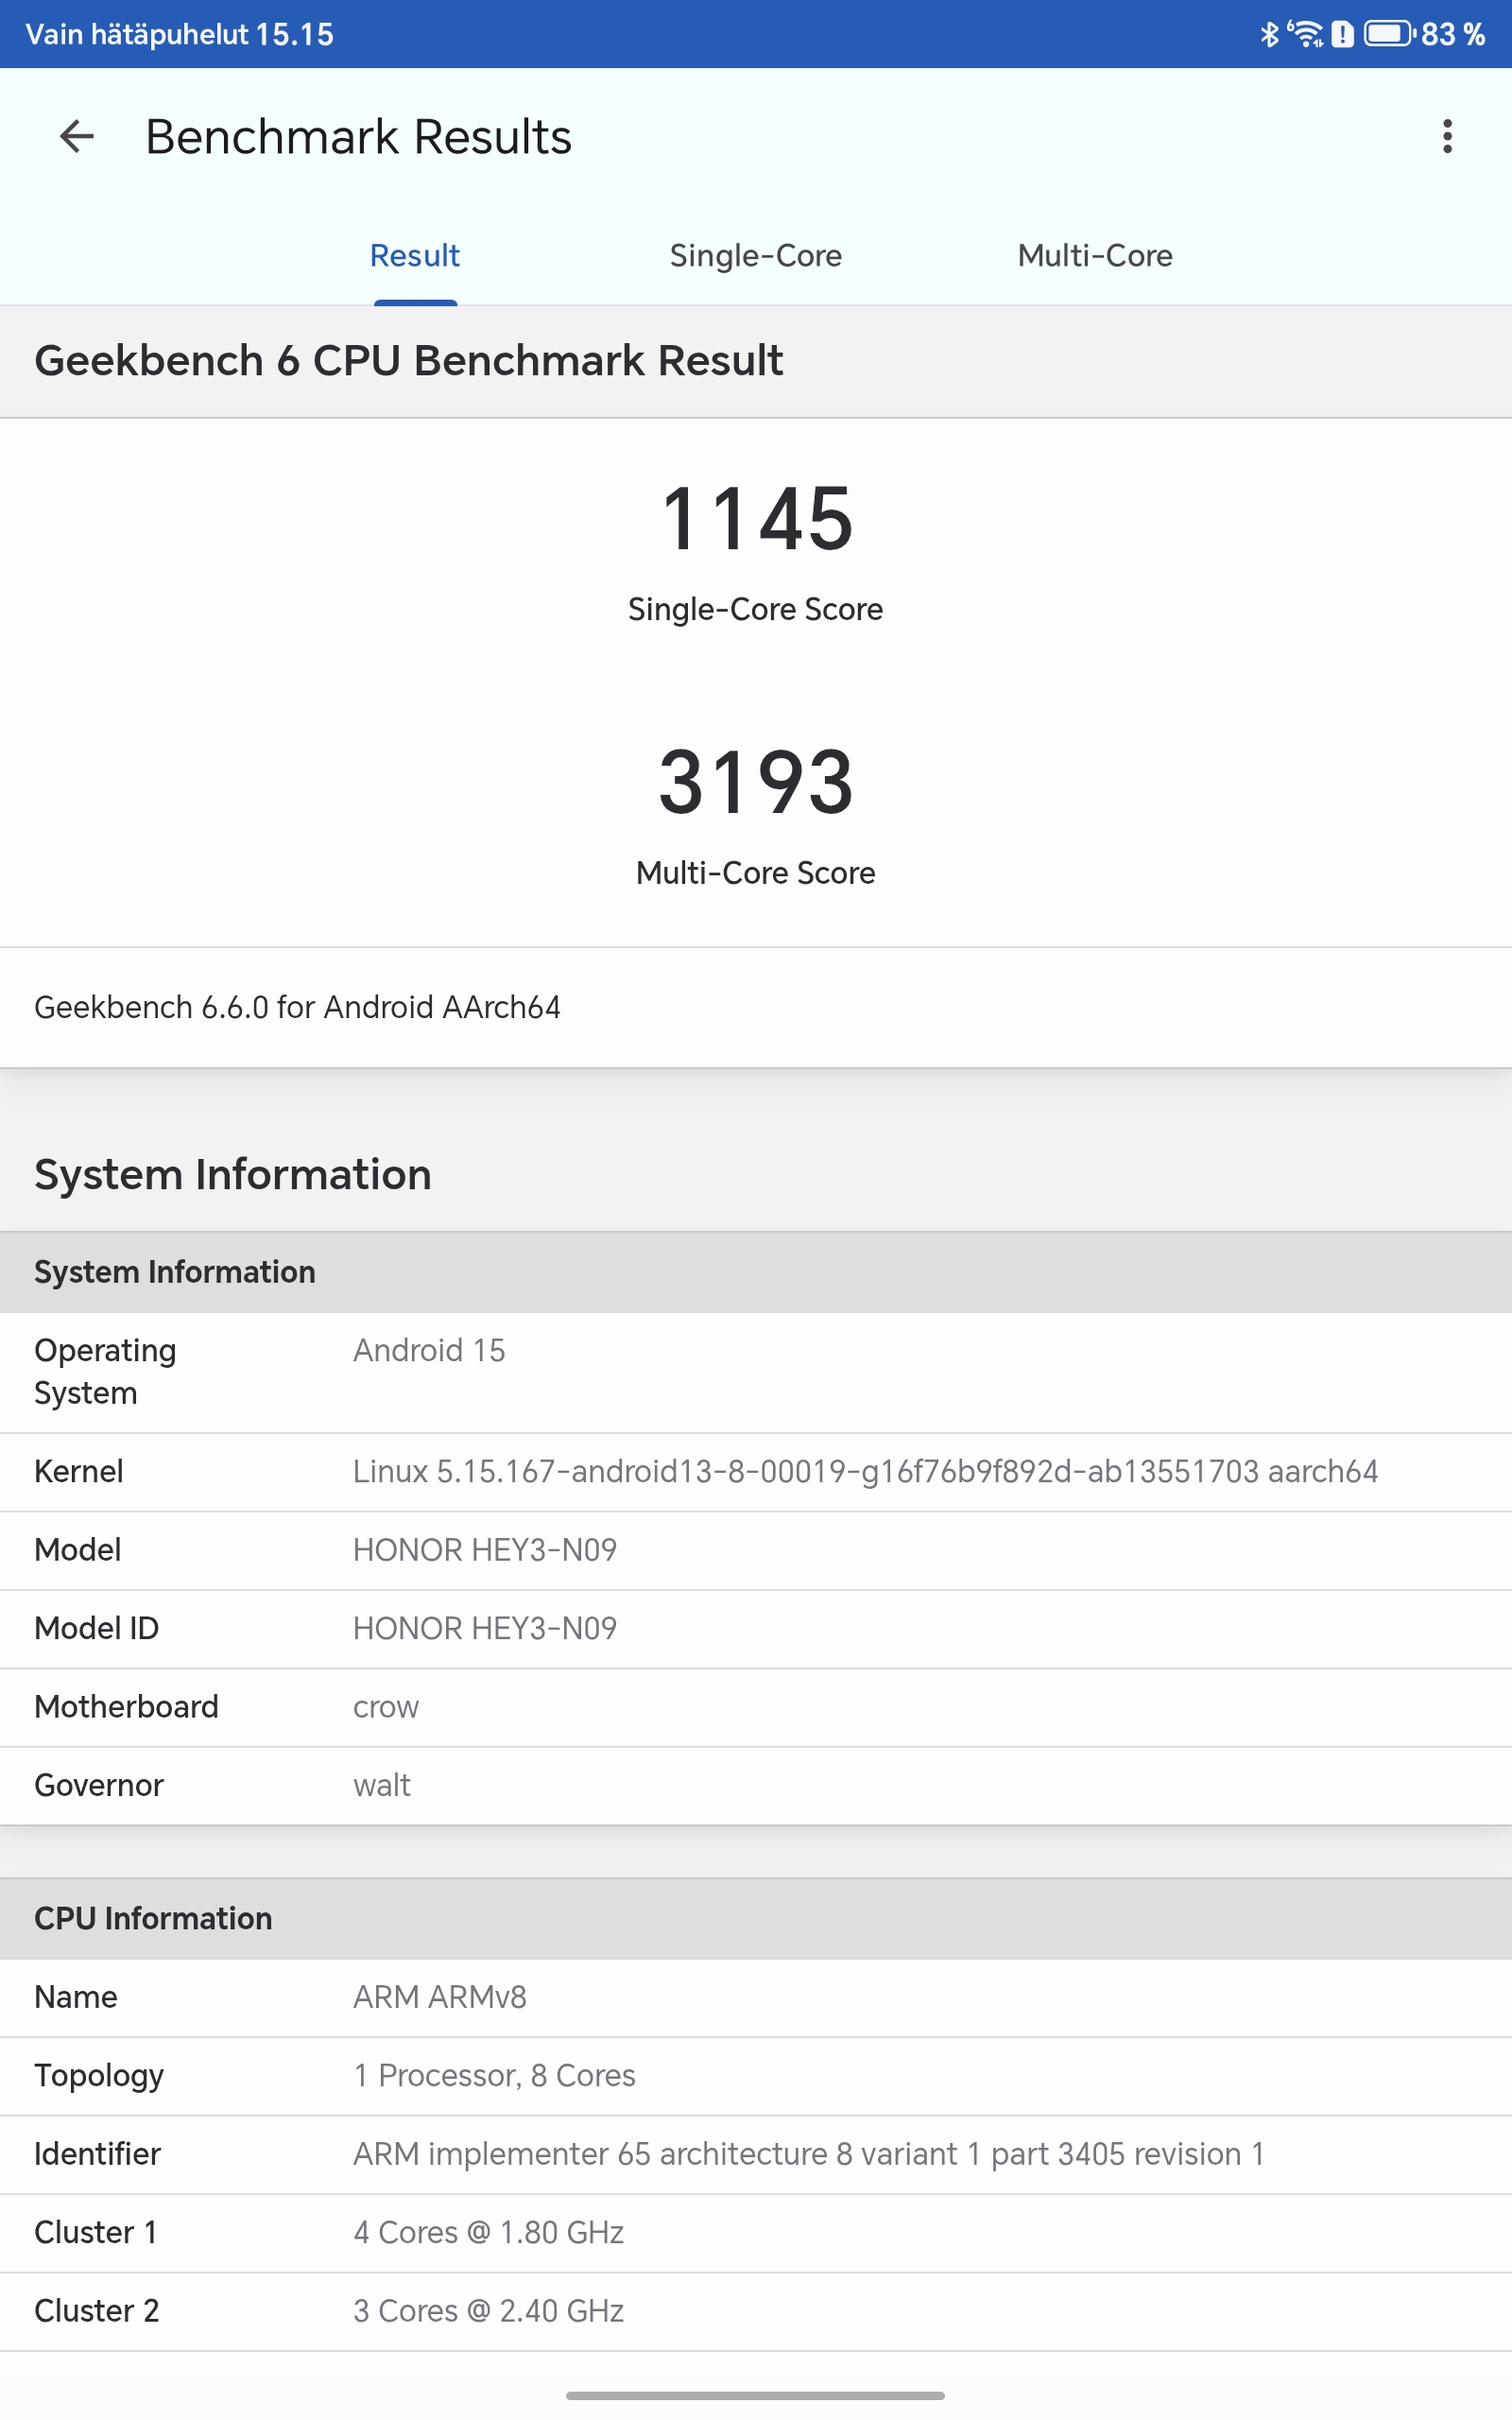Open the three-dot overflow menu
Viewport: 1512px width, 2420px height.
click(x=1446, y=136)
